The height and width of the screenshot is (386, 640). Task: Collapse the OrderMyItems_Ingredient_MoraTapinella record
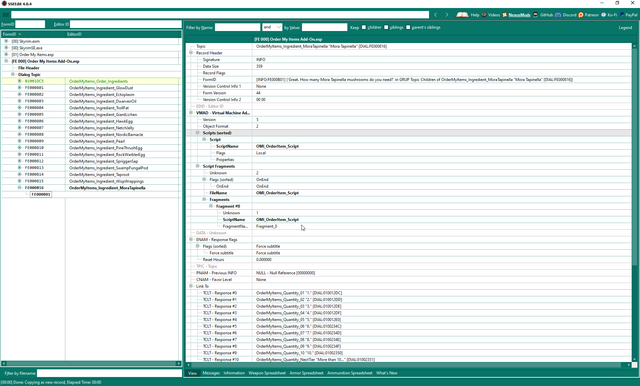tap(19, 188)
